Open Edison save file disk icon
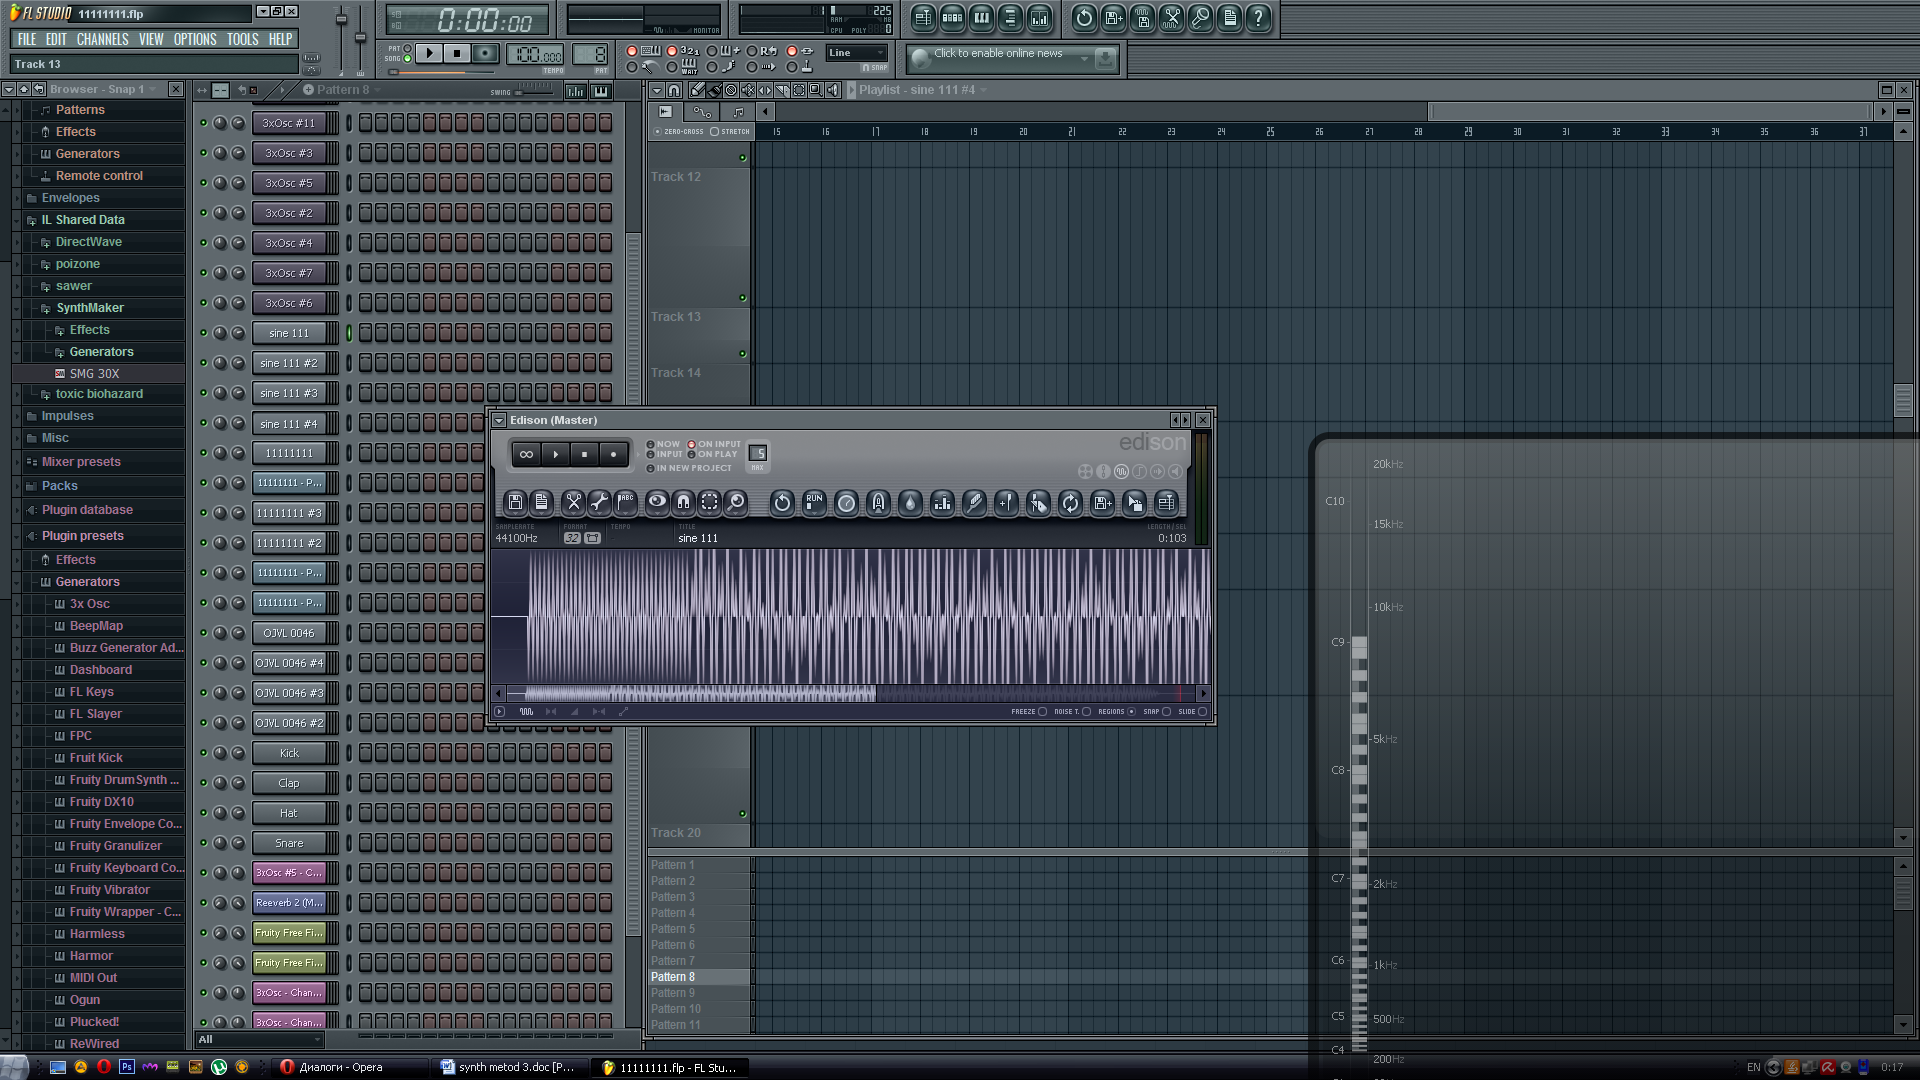Image resolution: width=1920 pixels, height=1080 pixels. tap(515, 503)
